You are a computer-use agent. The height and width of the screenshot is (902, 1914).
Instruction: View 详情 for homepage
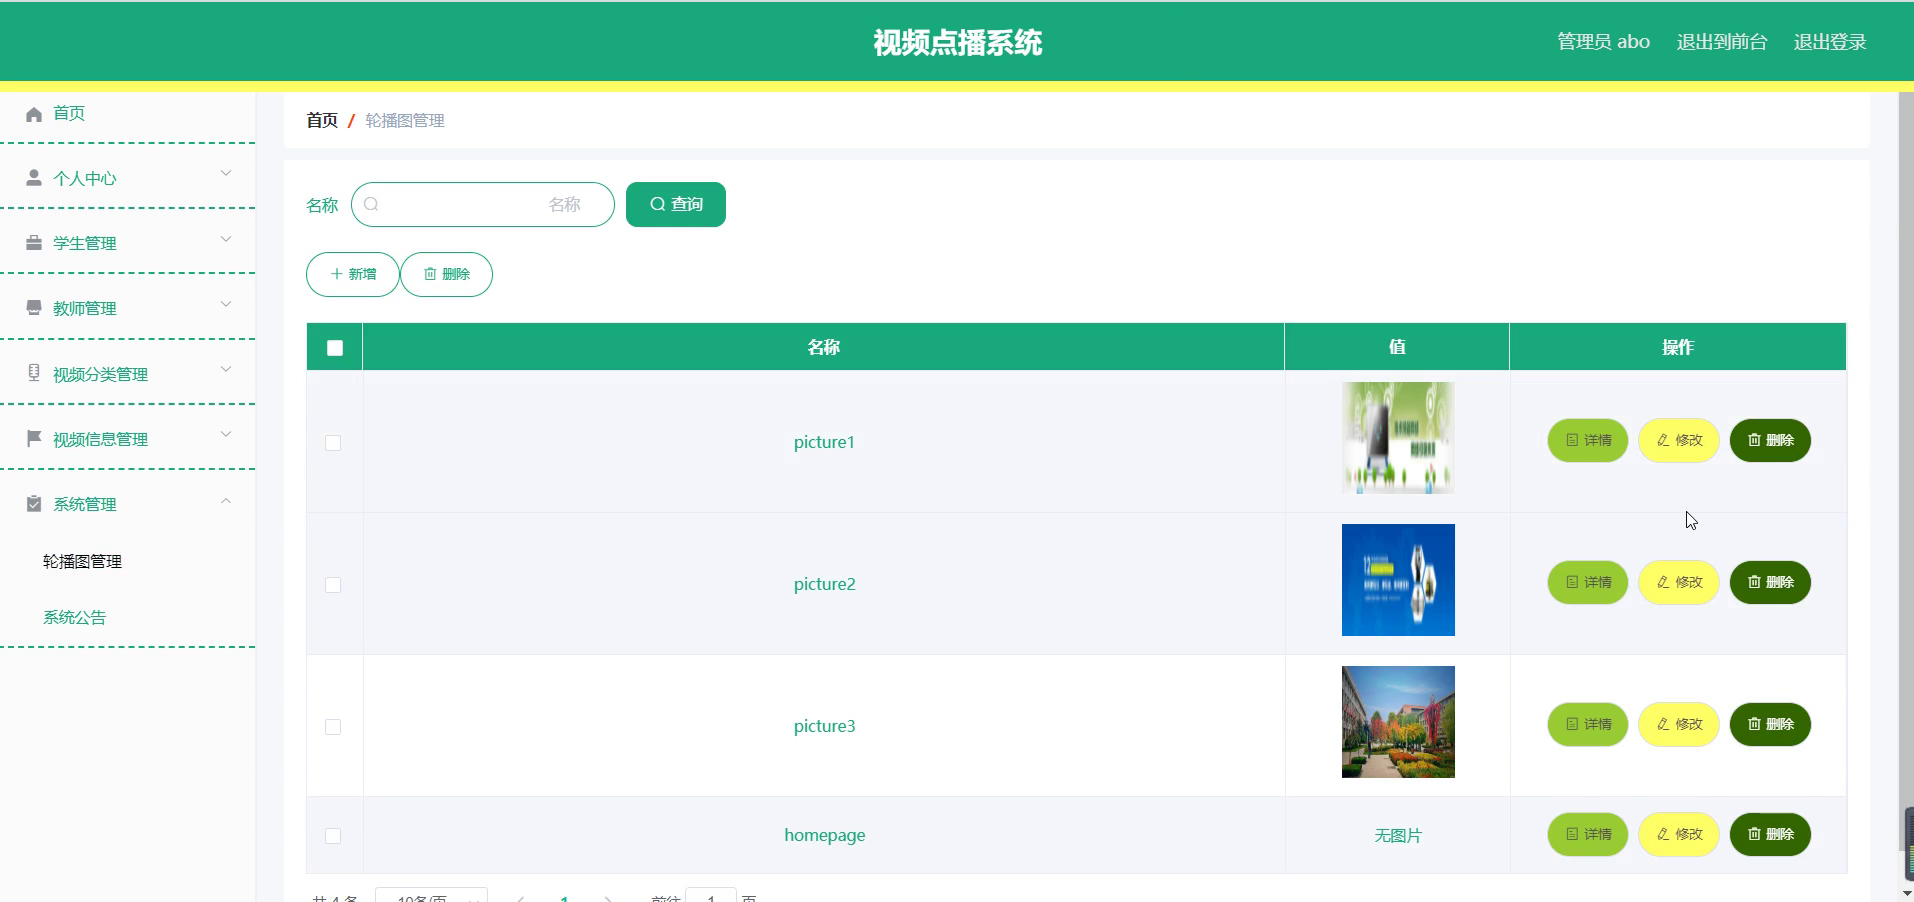coord(1588,834)
